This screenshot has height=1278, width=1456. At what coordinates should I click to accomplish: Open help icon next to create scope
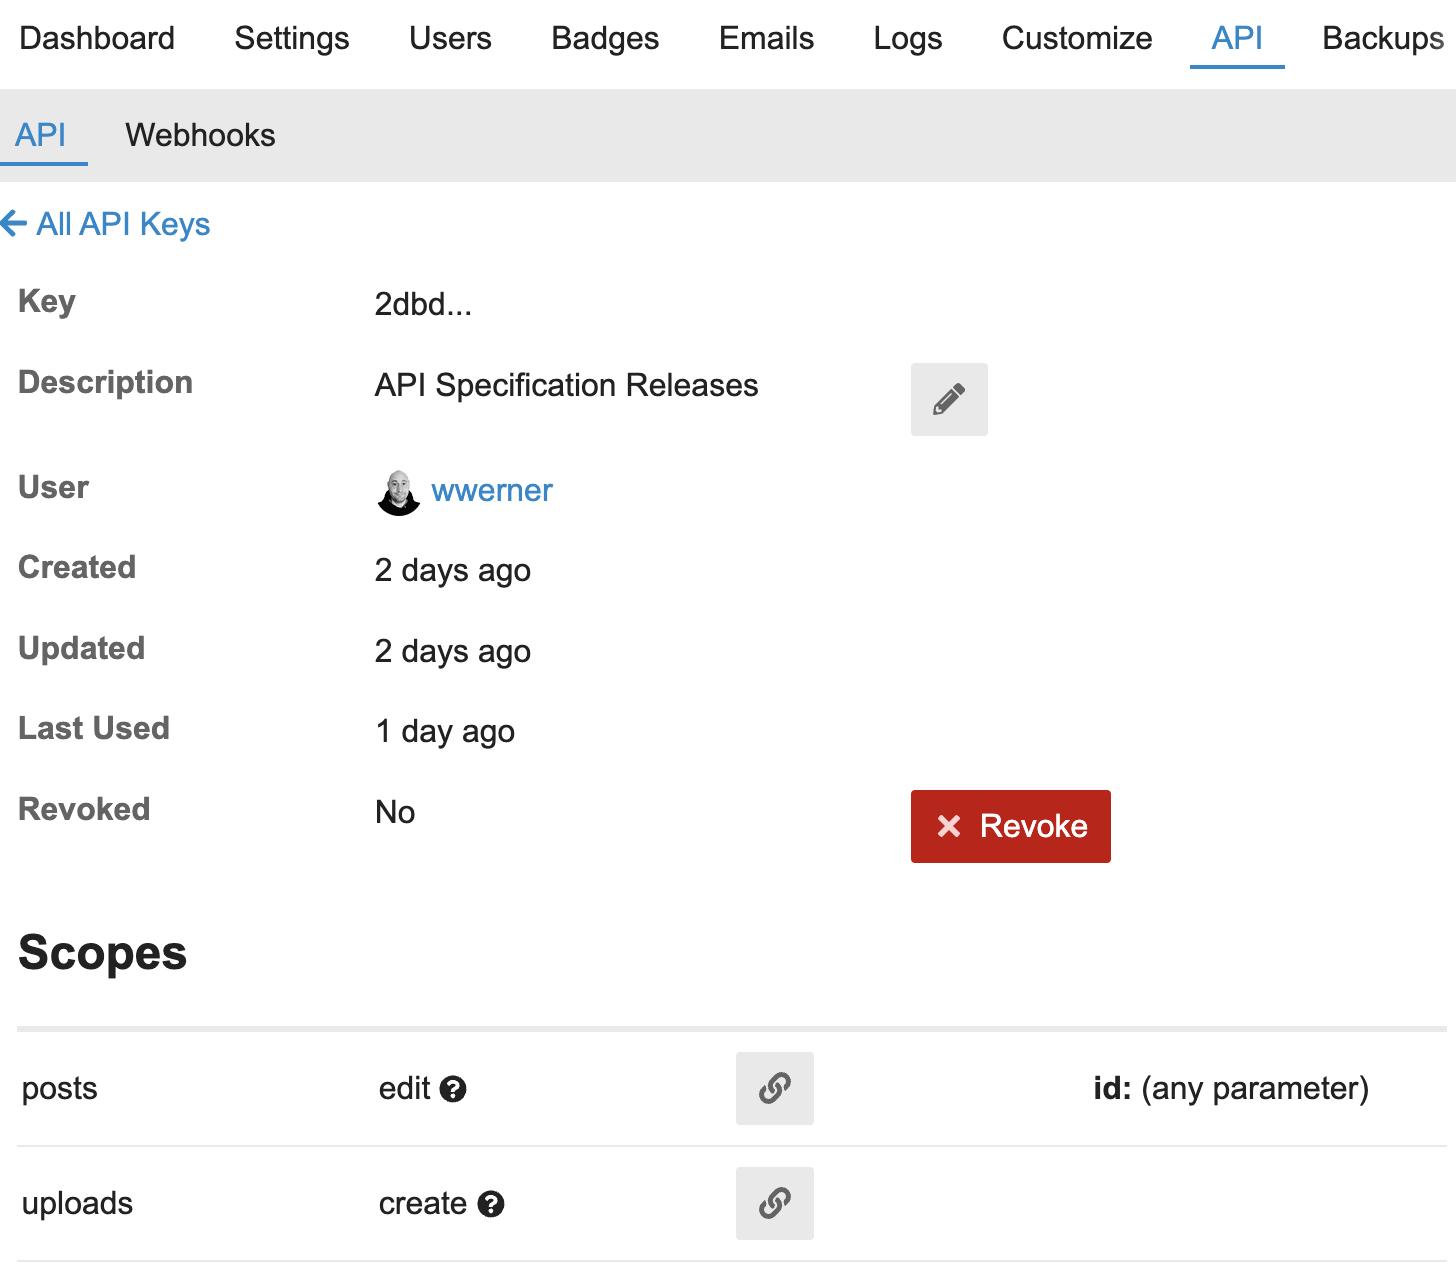491,1204
